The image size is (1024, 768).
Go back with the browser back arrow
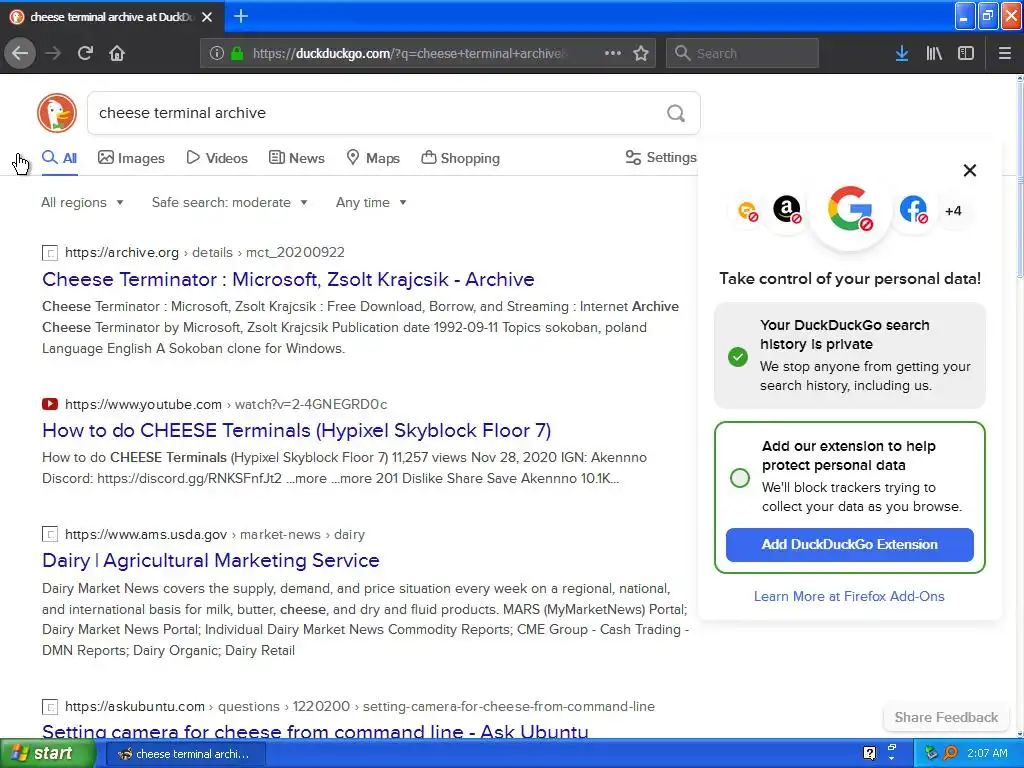[20, 53]
